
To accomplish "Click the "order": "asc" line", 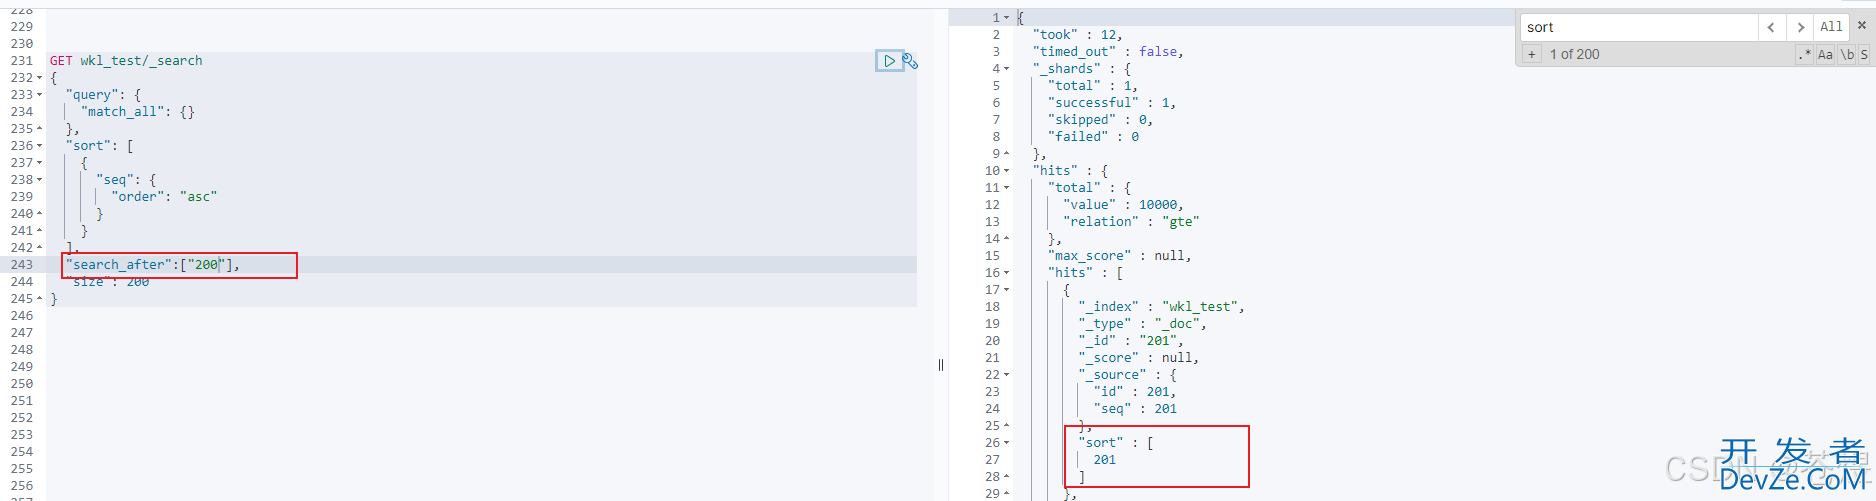I will (x=164, y=197).
